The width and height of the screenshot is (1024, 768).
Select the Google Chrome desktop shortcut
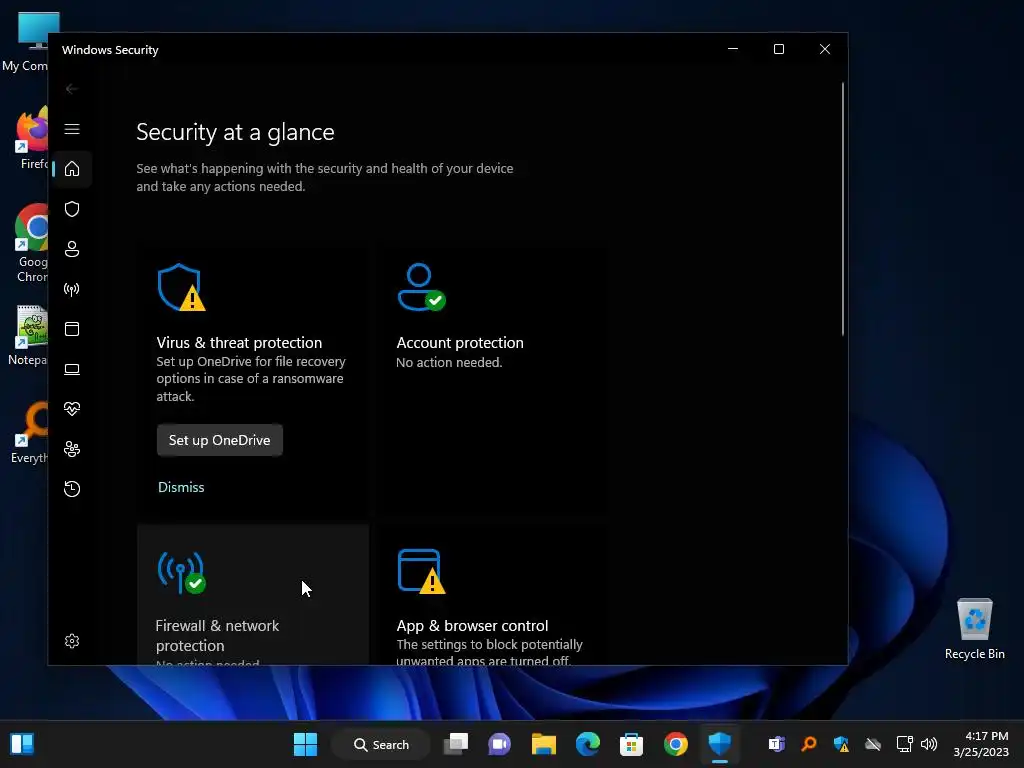point(31,243)
